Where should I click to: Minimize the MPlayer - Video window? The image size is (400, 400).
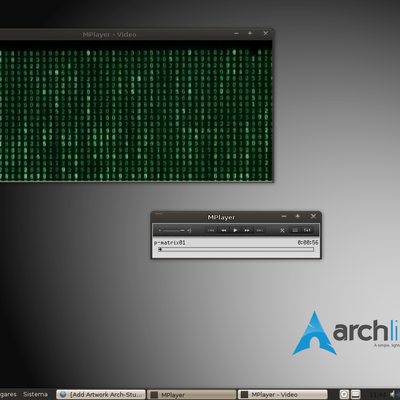pos(236,33)
